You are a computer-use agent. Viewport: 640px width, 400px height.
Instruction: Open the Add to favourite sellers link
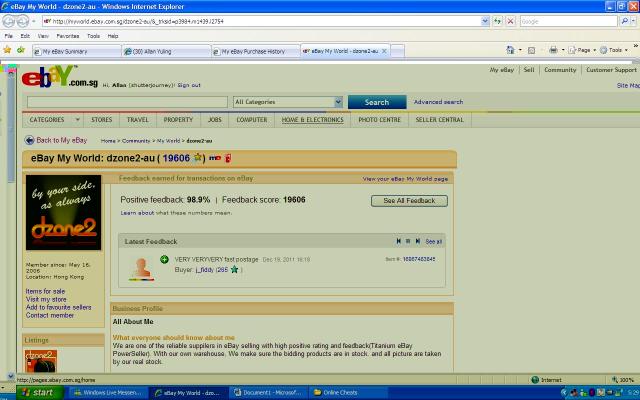tap(58, 307)
